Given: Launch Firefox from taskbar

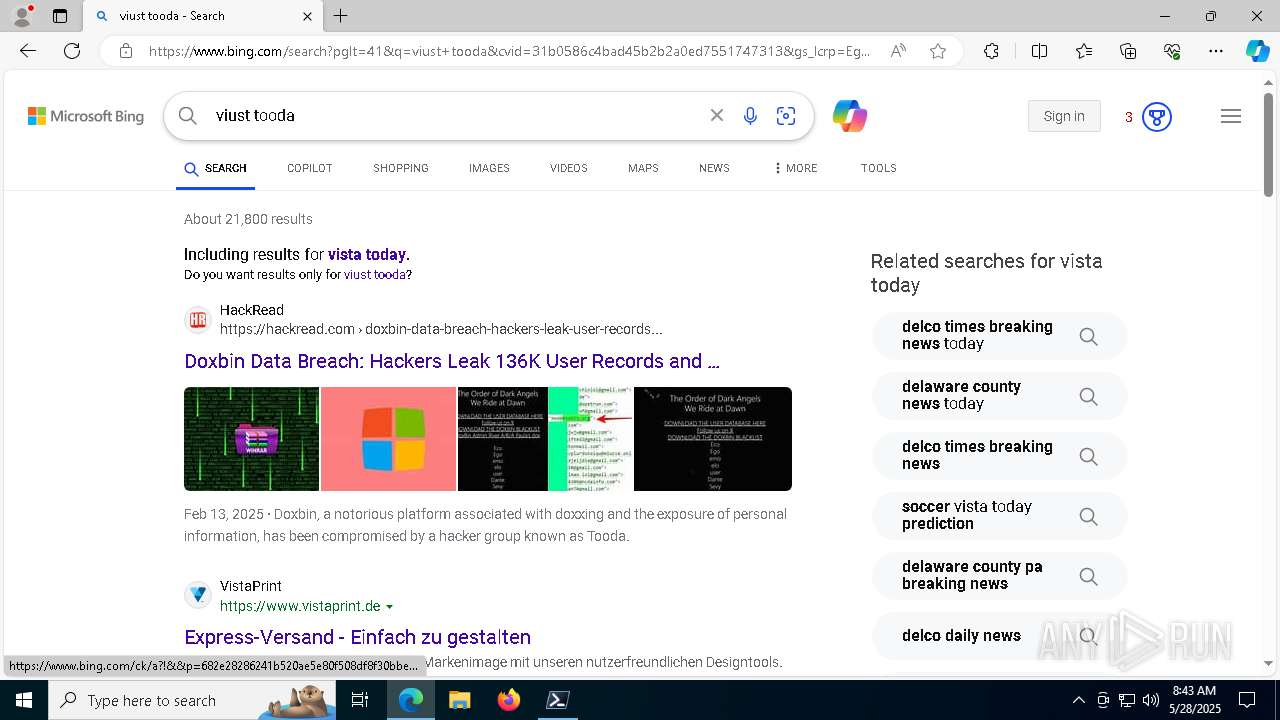Looking at the screenshot, I should pos(509,700).
